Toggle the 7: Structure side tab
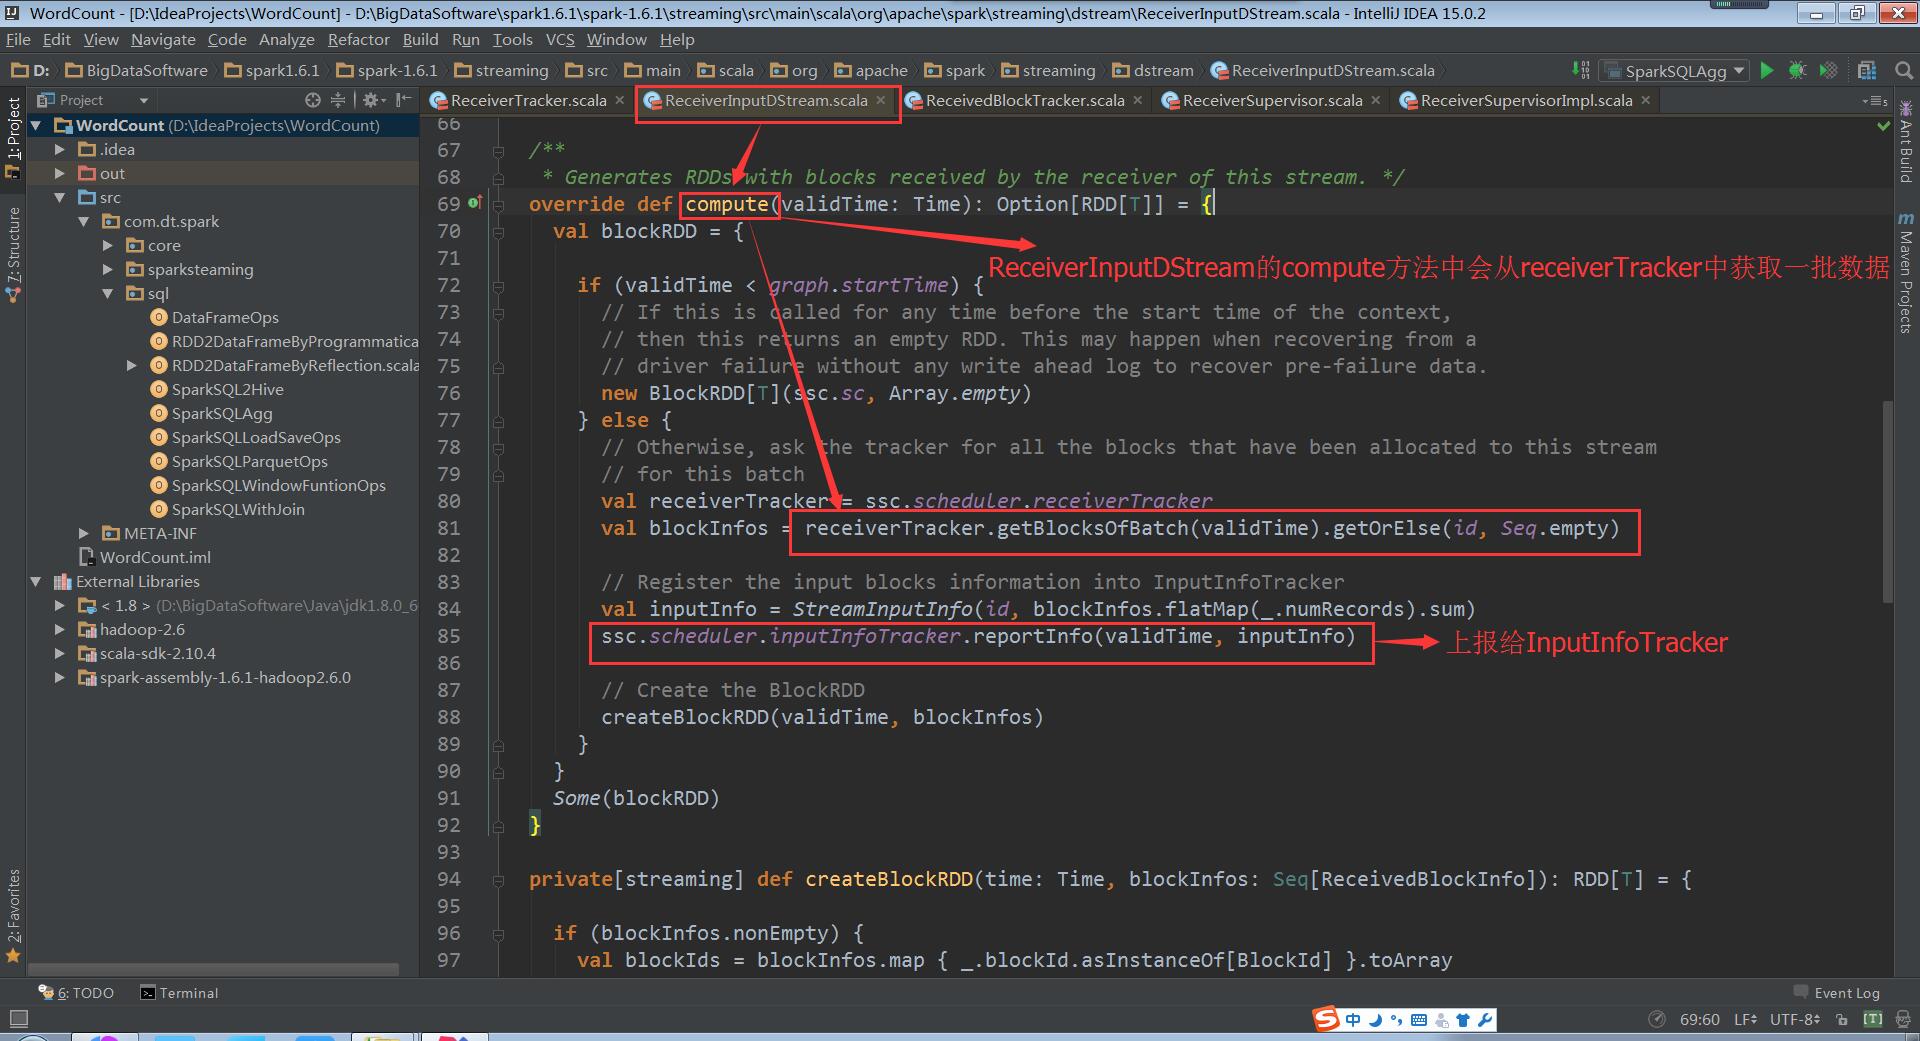1920x1041 pixels. click(13, 255)
